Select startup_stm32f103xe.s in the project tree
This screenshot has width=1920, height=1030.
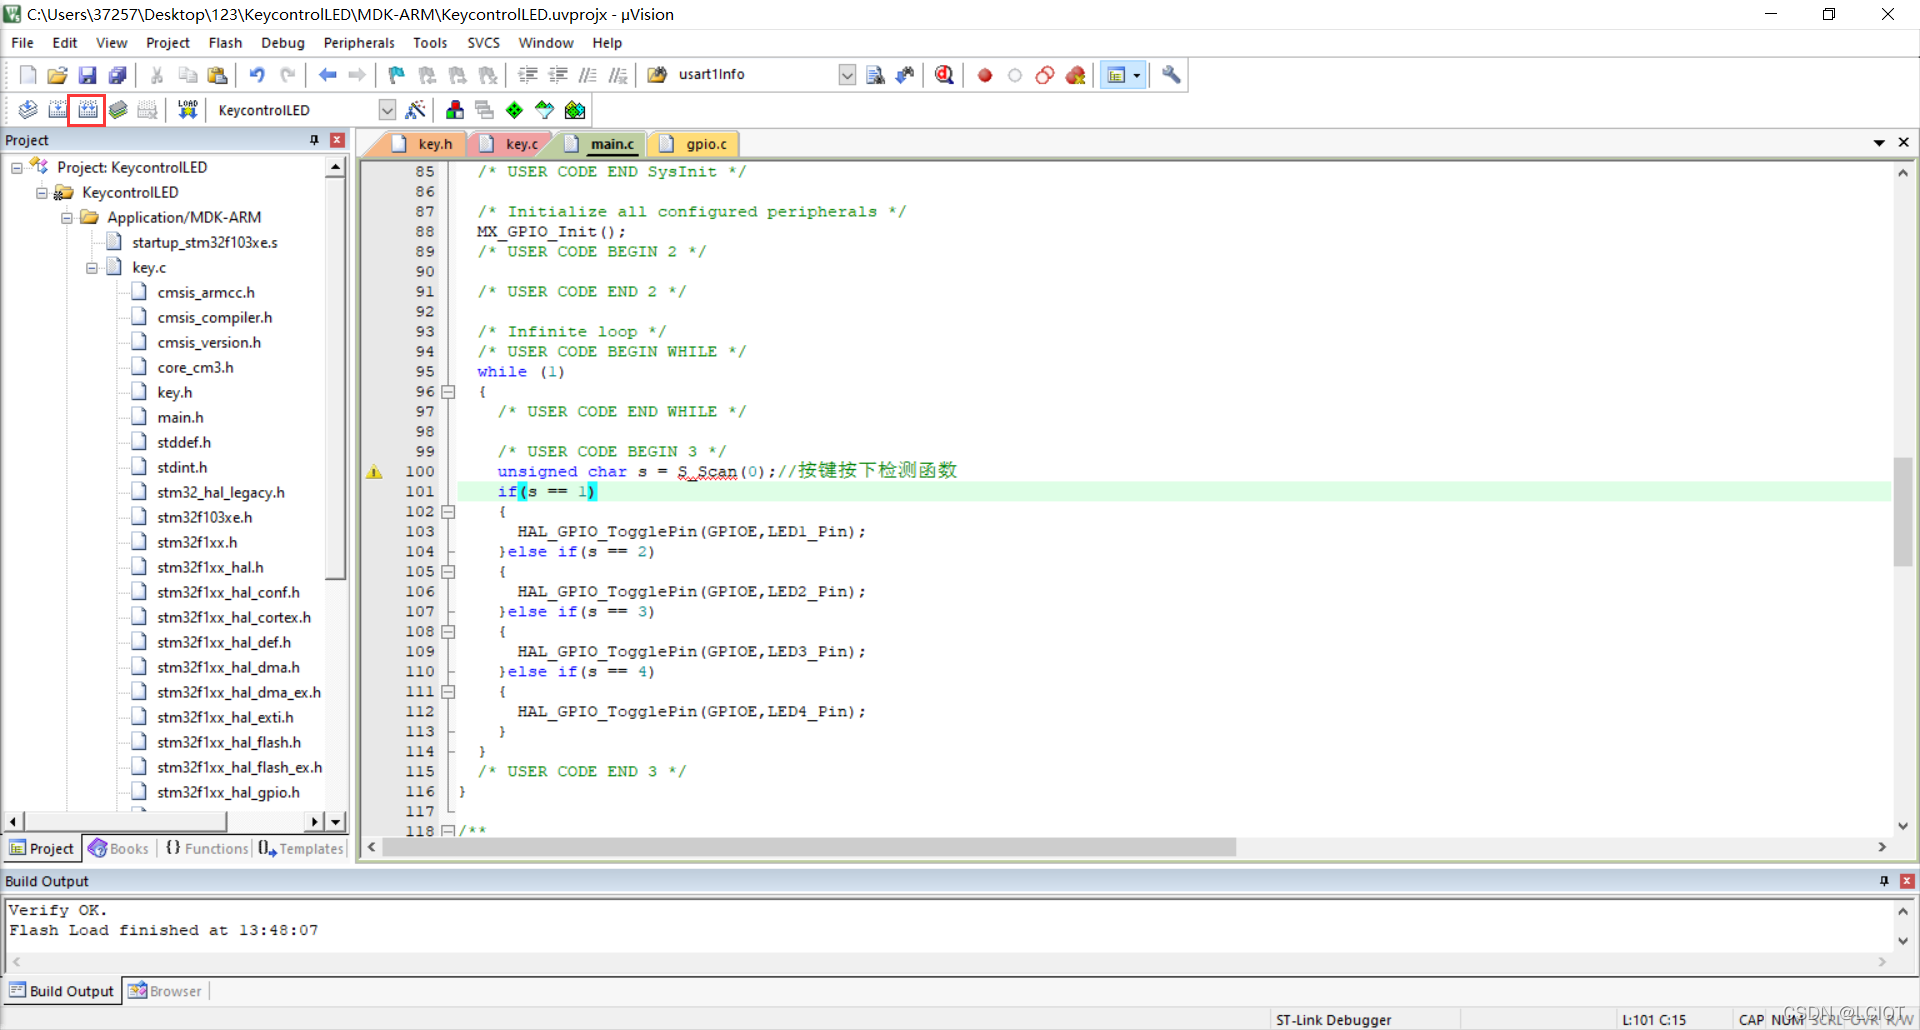[205, 243]
